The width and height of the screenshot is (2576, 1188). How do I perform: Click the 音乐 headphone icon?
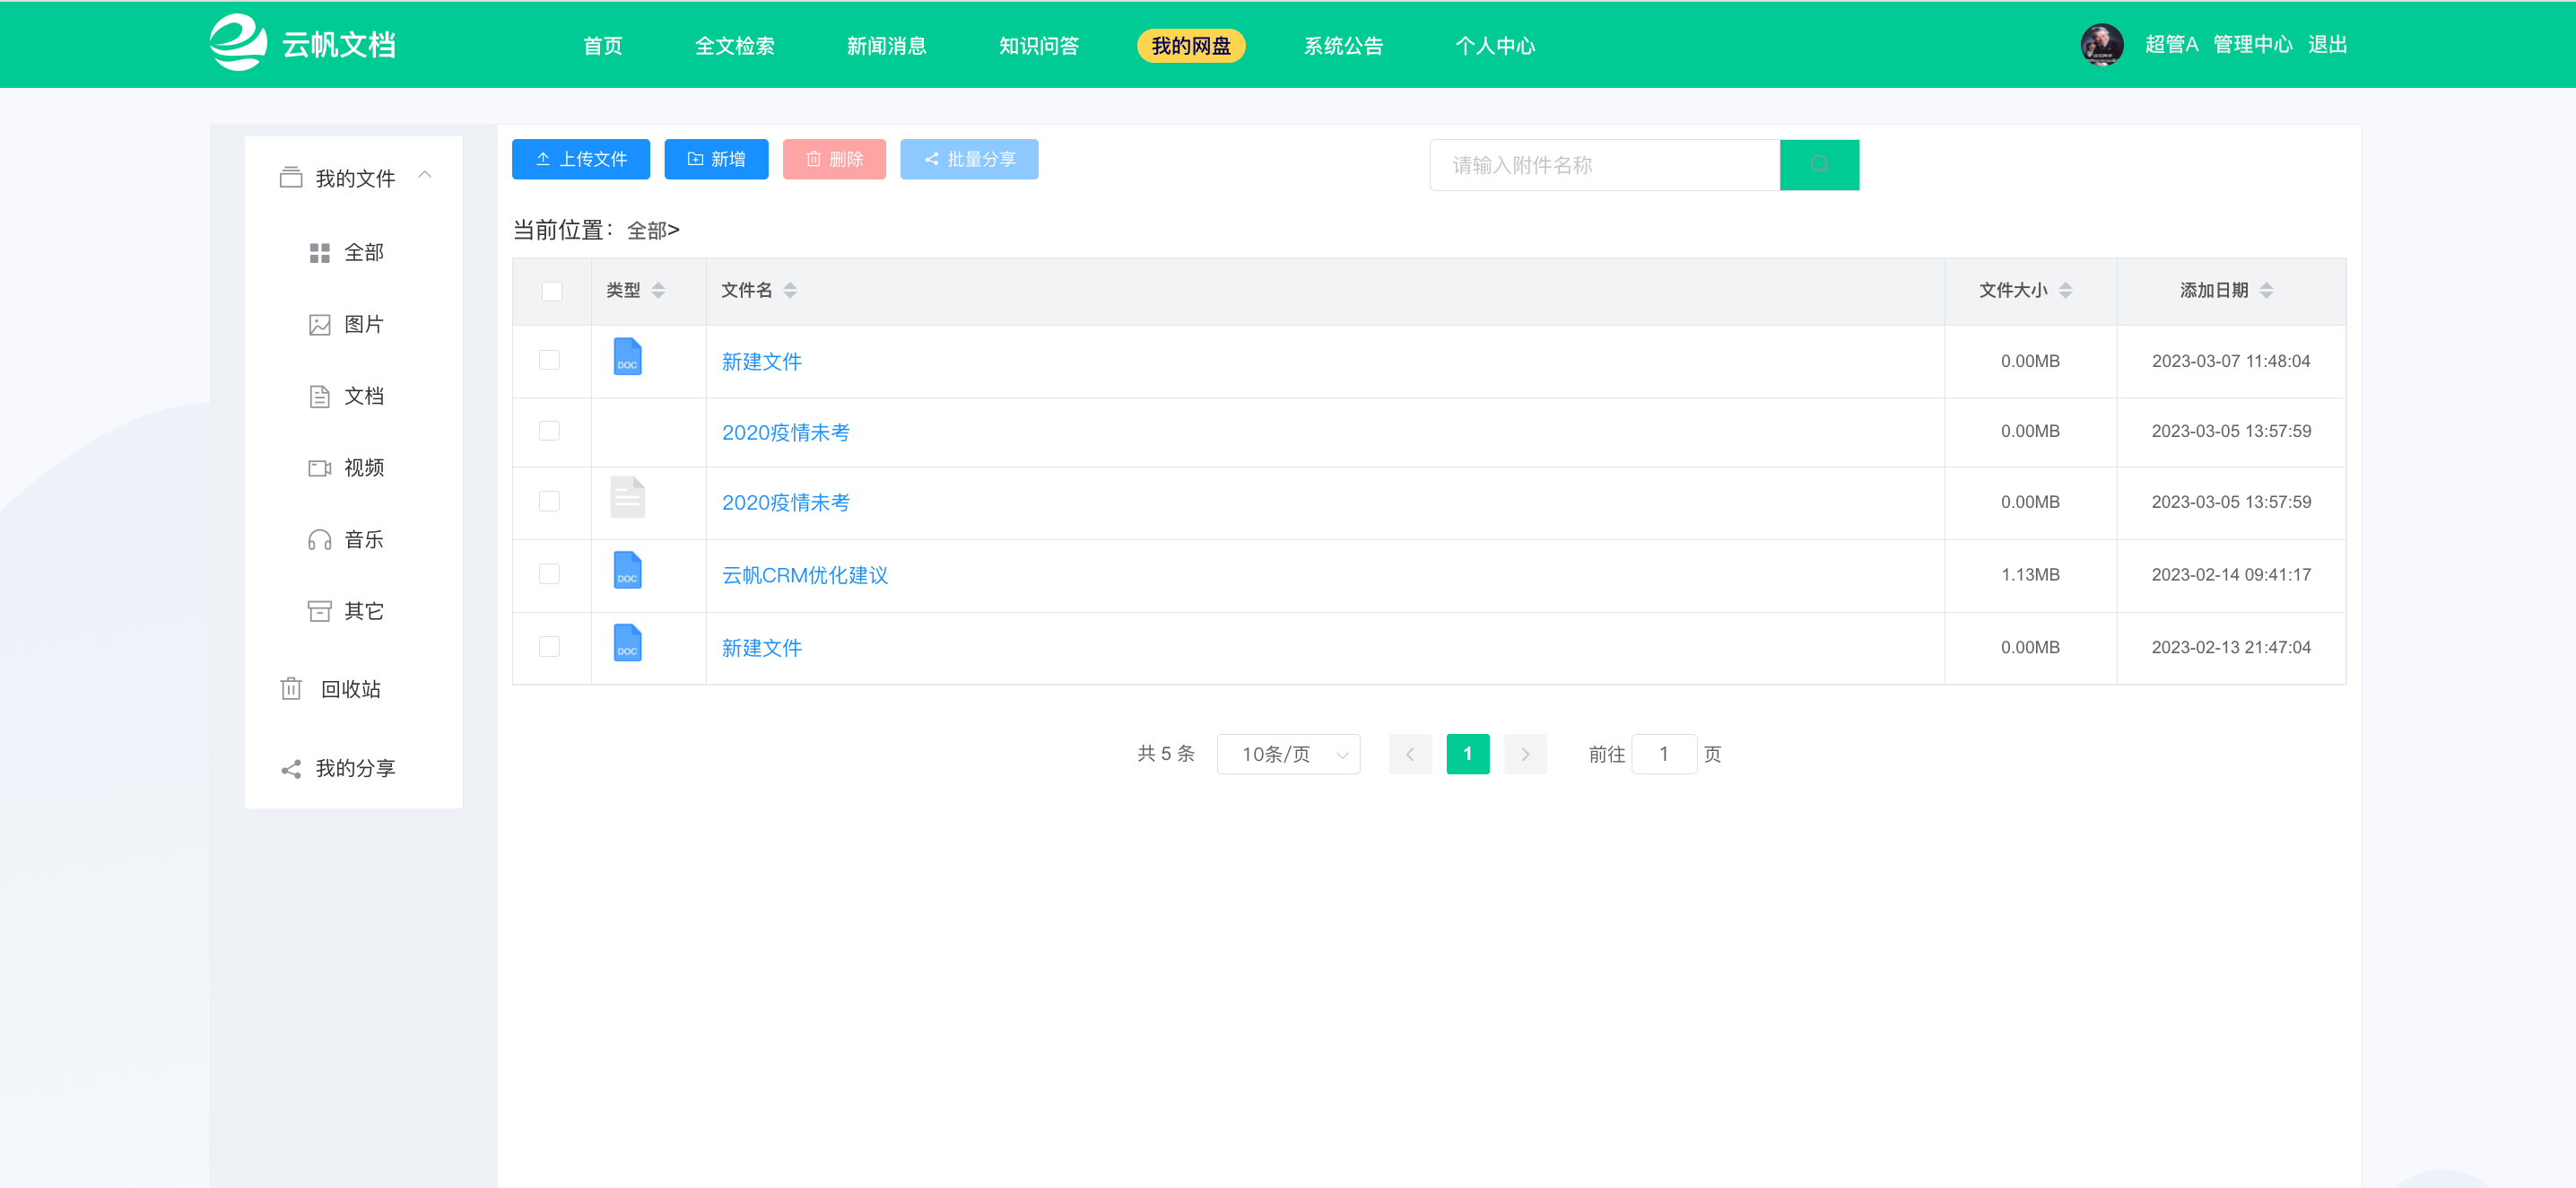[320, 540]
